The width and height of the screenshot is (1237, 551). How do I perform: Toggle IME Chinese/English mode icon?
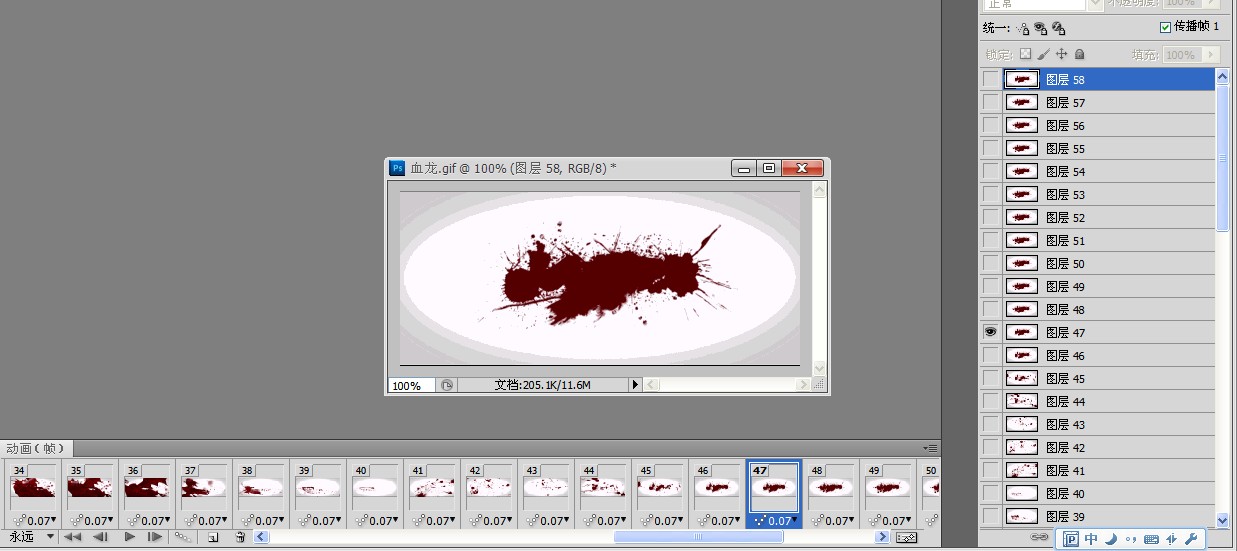click(x=1091, y=539)
